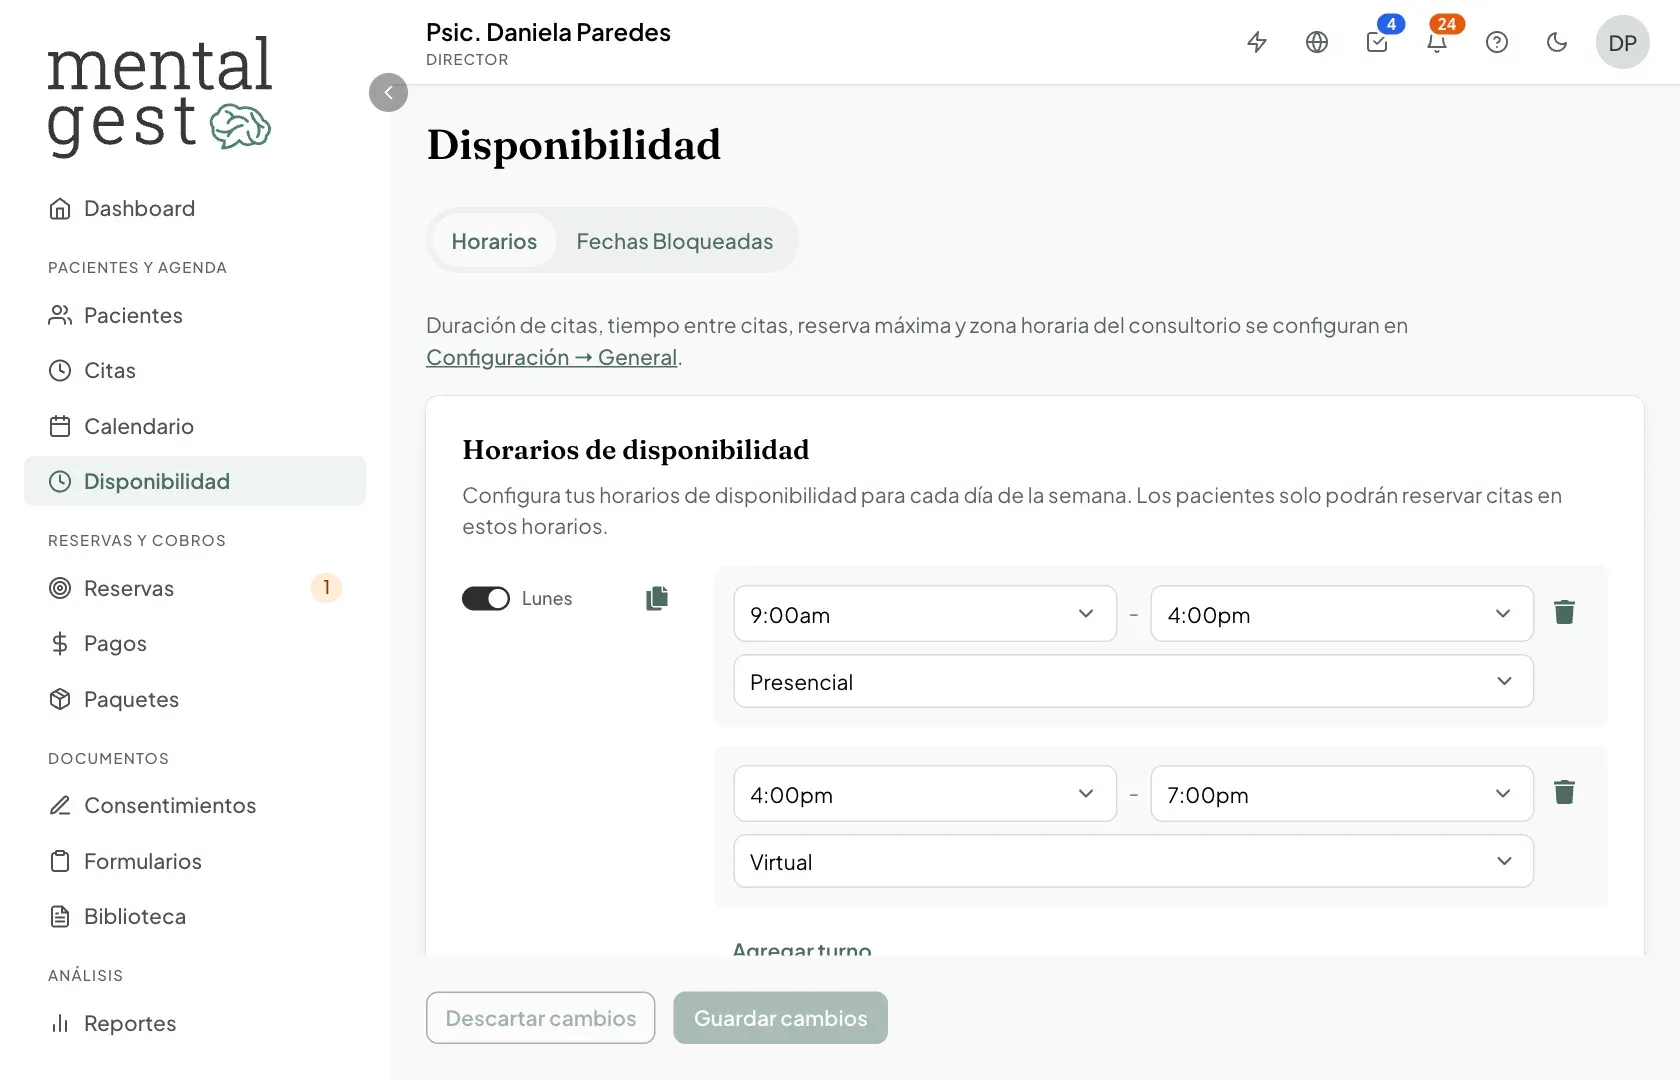The height and width of the screenshot is (1080, 1680).
Task: Click the lightning bolt quick actions icon
Action: tap(1257, 42)
